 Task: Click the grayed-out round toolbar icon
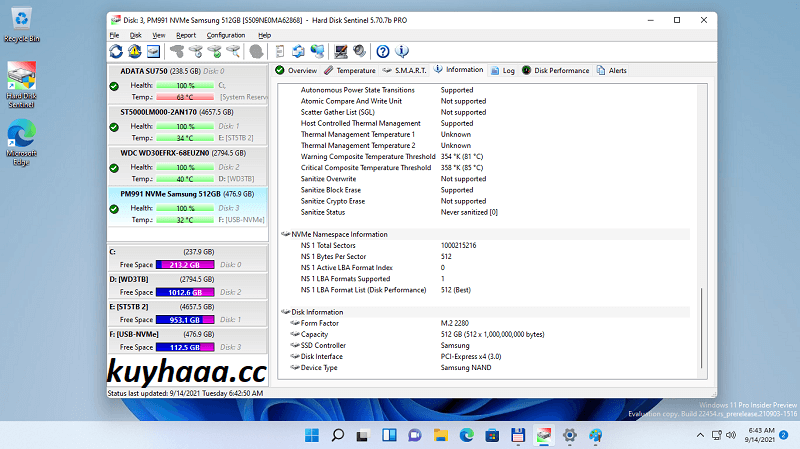tap(257, 51)
